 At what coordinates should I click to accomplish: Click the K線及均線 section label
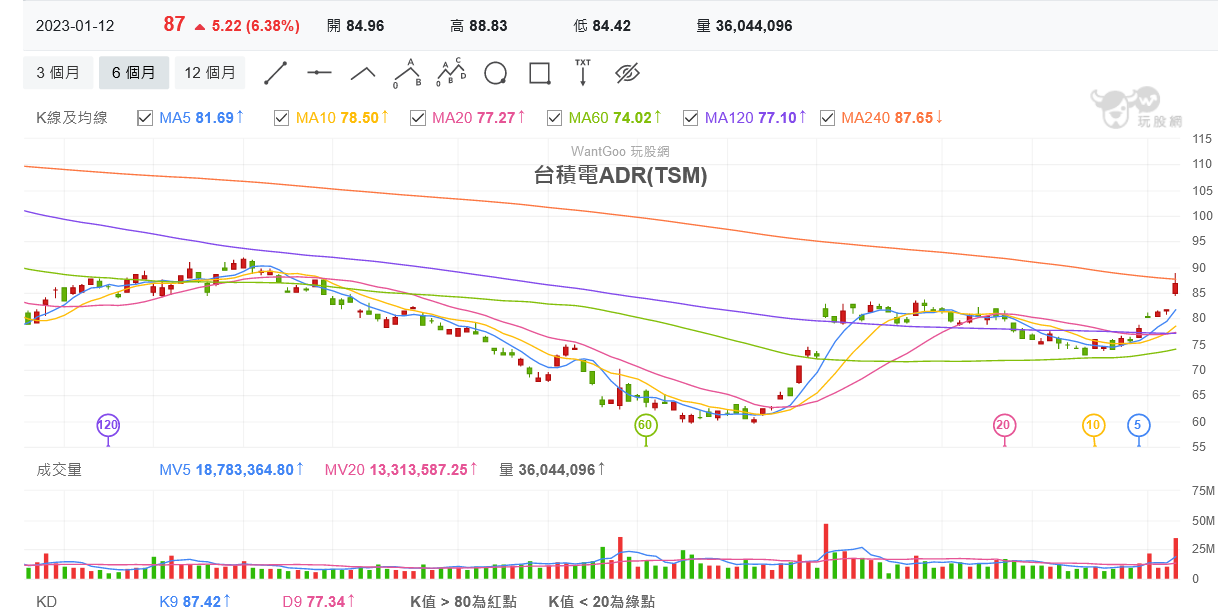point(72,118)
